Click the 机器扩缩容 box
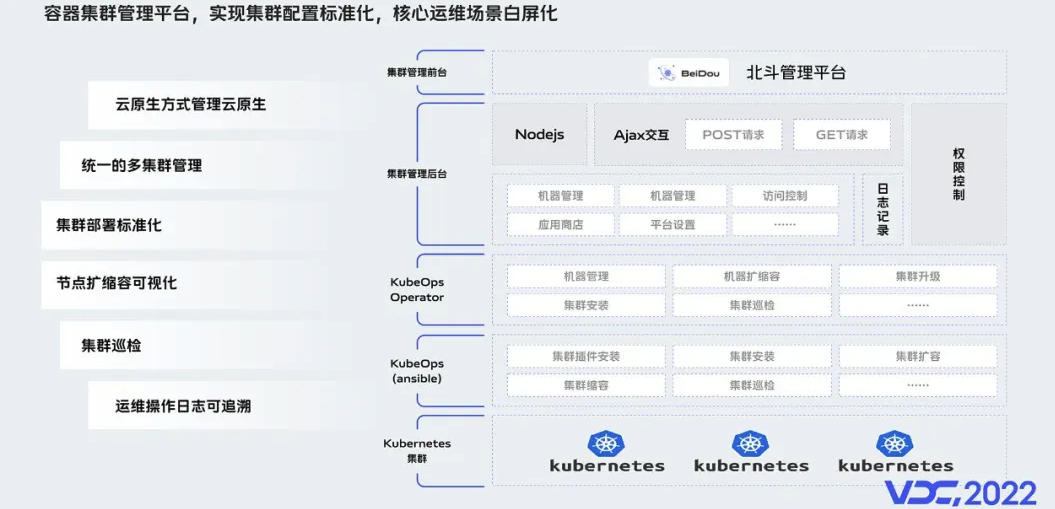 coord(752,276)
